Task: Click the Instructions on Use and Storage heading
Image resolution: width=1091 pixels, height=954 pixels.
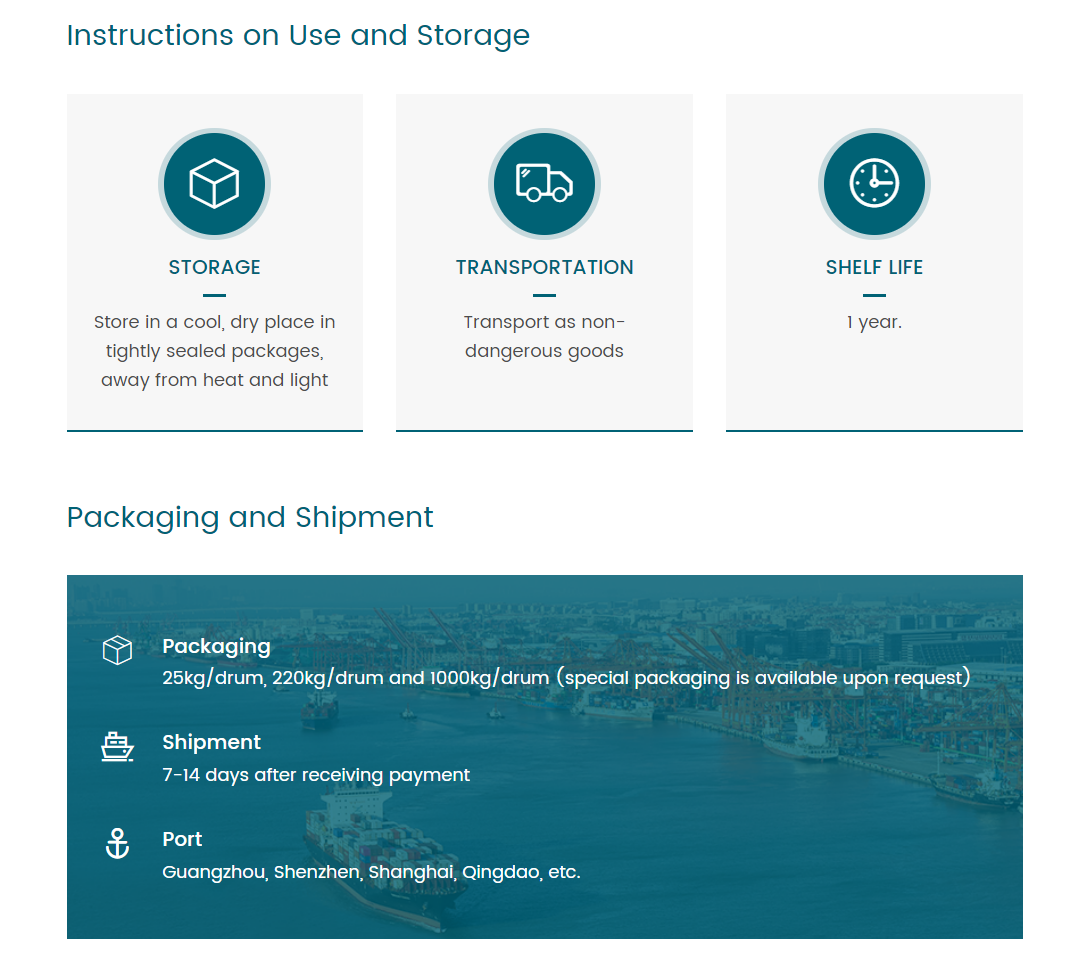Action: (x=298, y=35)
